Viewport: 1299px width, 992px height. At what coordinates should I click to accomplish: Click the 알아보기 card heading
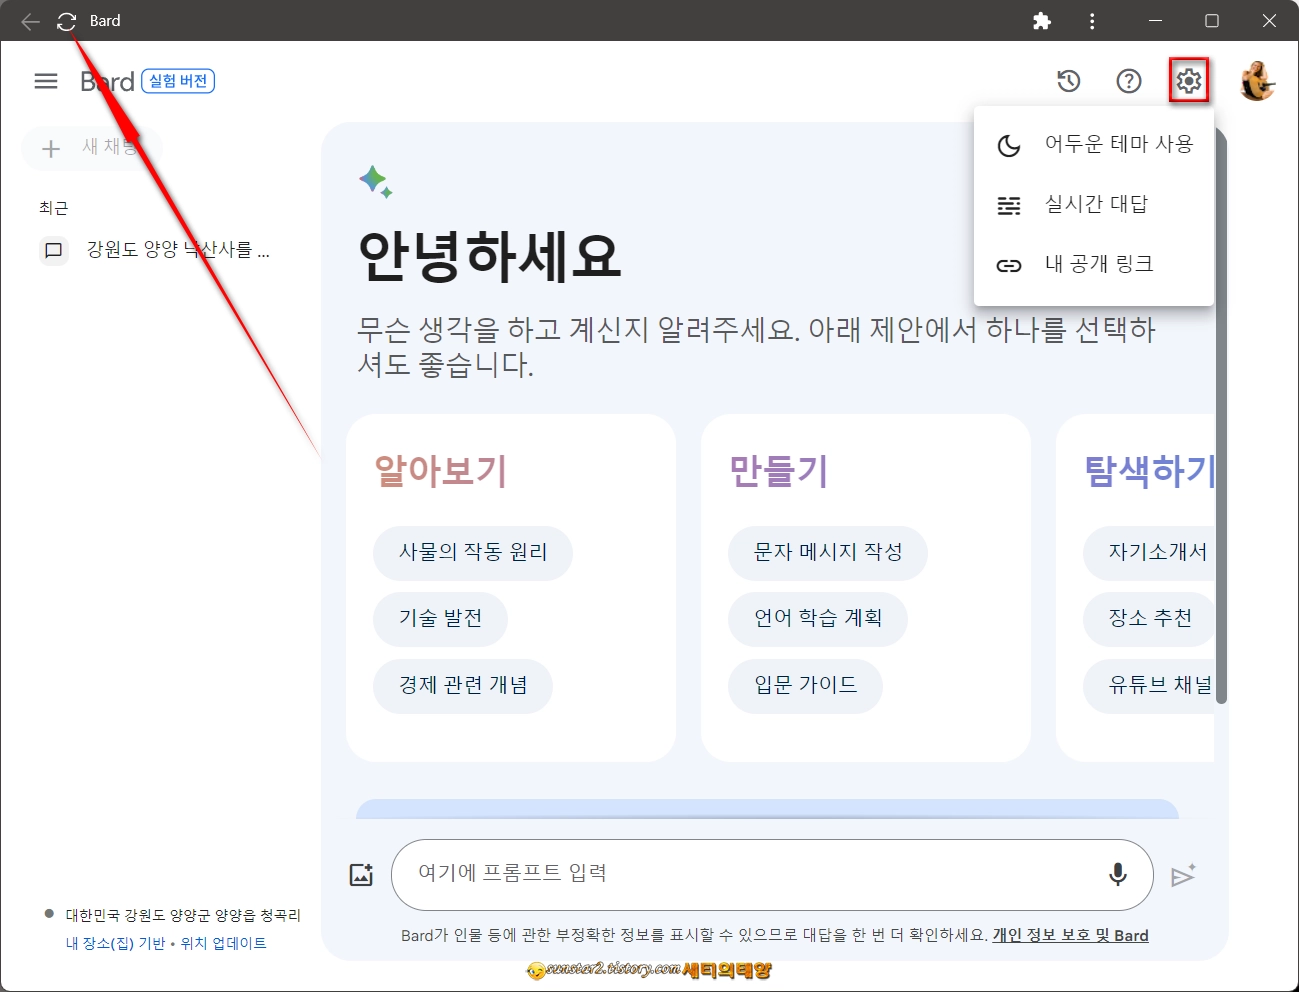(x=441, y=471)
